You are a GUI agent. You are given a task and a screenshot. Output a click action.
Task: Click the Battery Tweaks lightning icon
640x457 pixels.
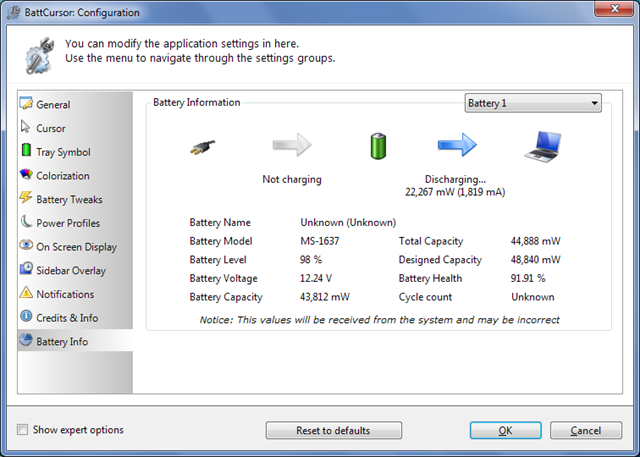(x=26, y=197)
